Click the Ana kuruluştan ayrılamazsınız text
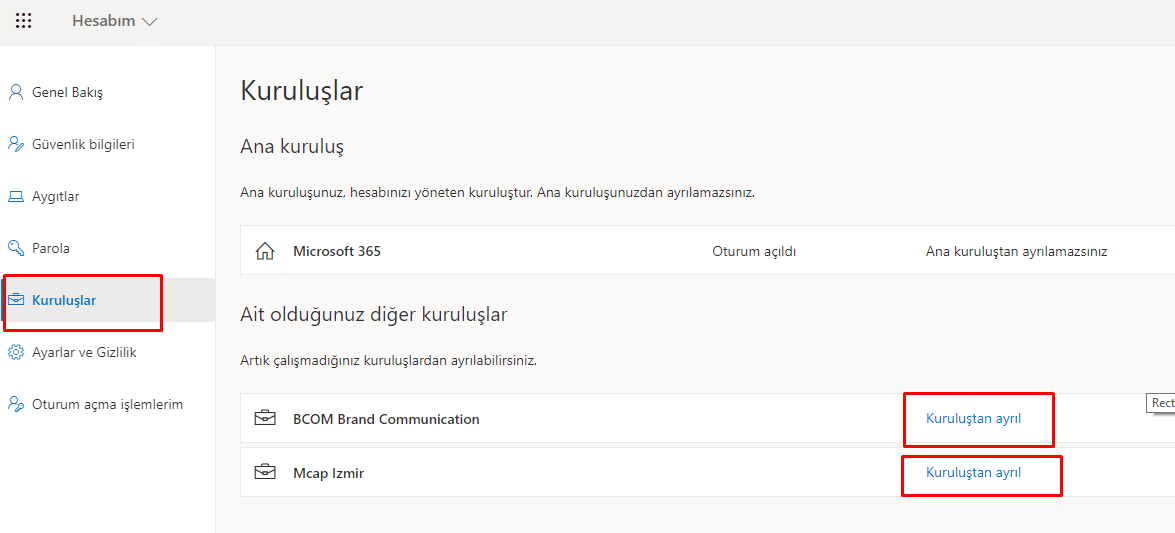 pos(1016,252)
